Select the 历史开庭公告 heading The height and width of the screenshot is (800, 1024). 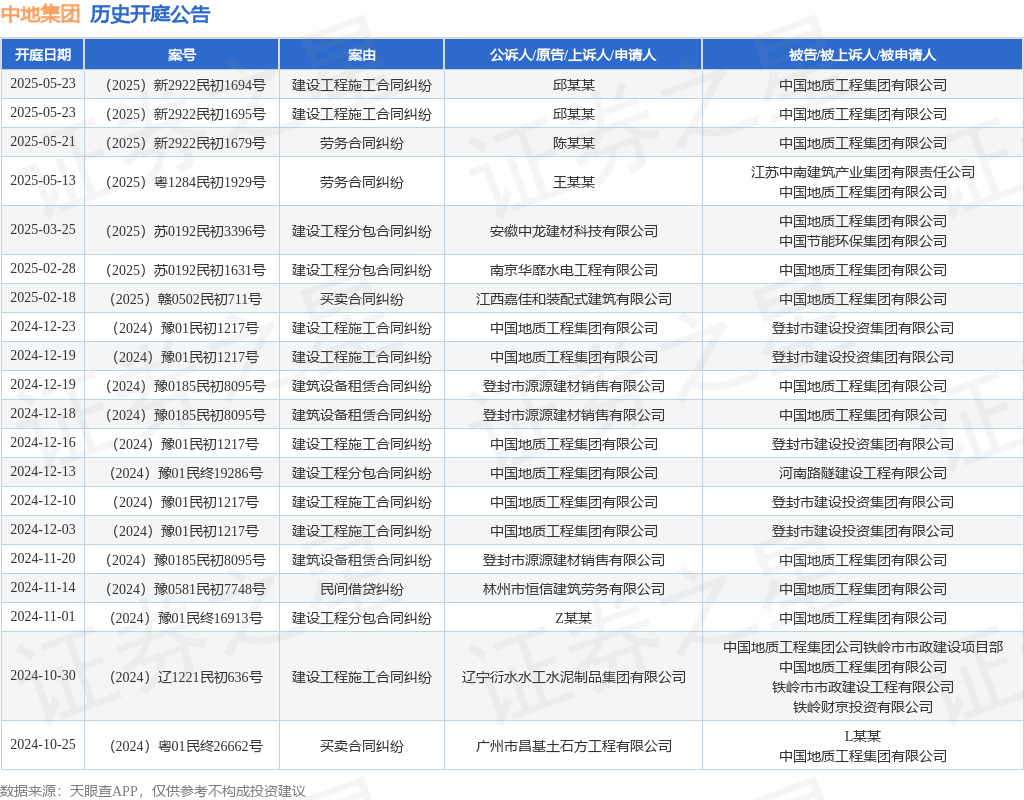[150, 14]
